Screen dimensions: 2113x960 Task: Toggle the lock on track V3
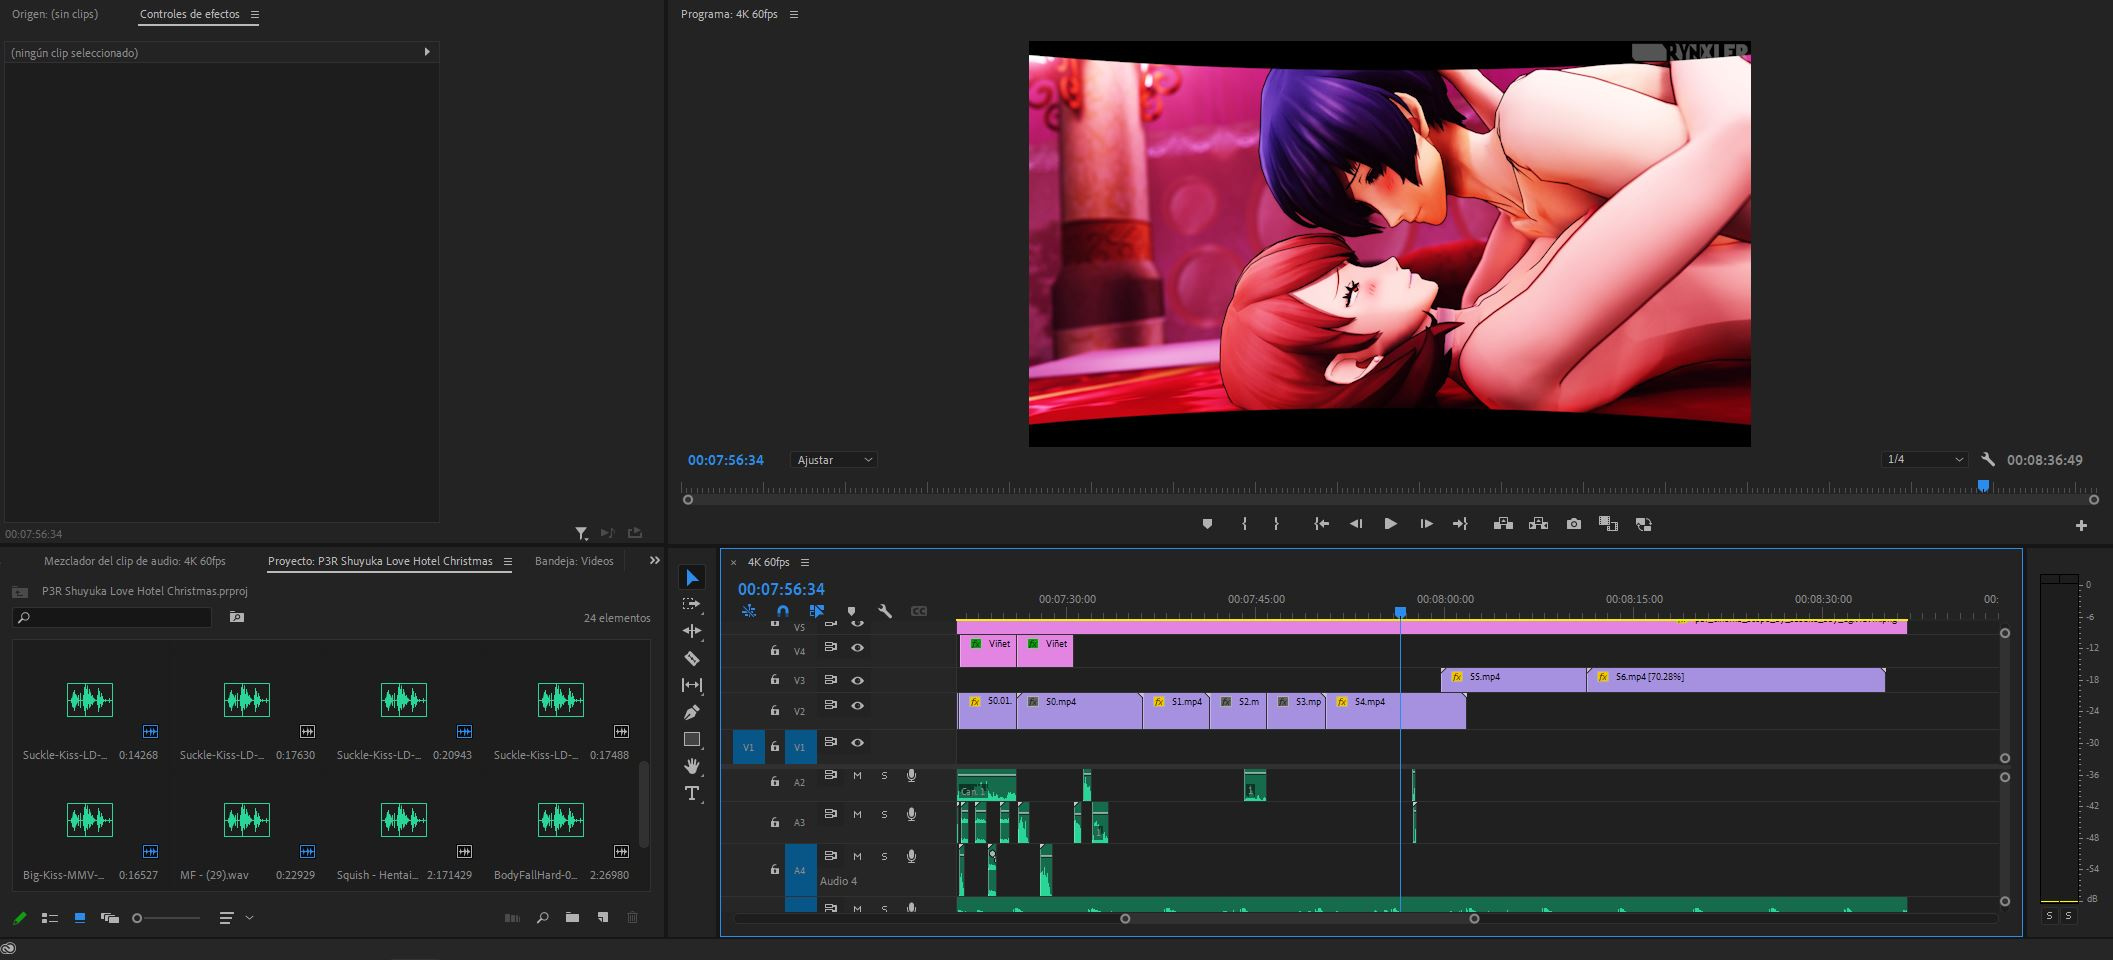774,680
